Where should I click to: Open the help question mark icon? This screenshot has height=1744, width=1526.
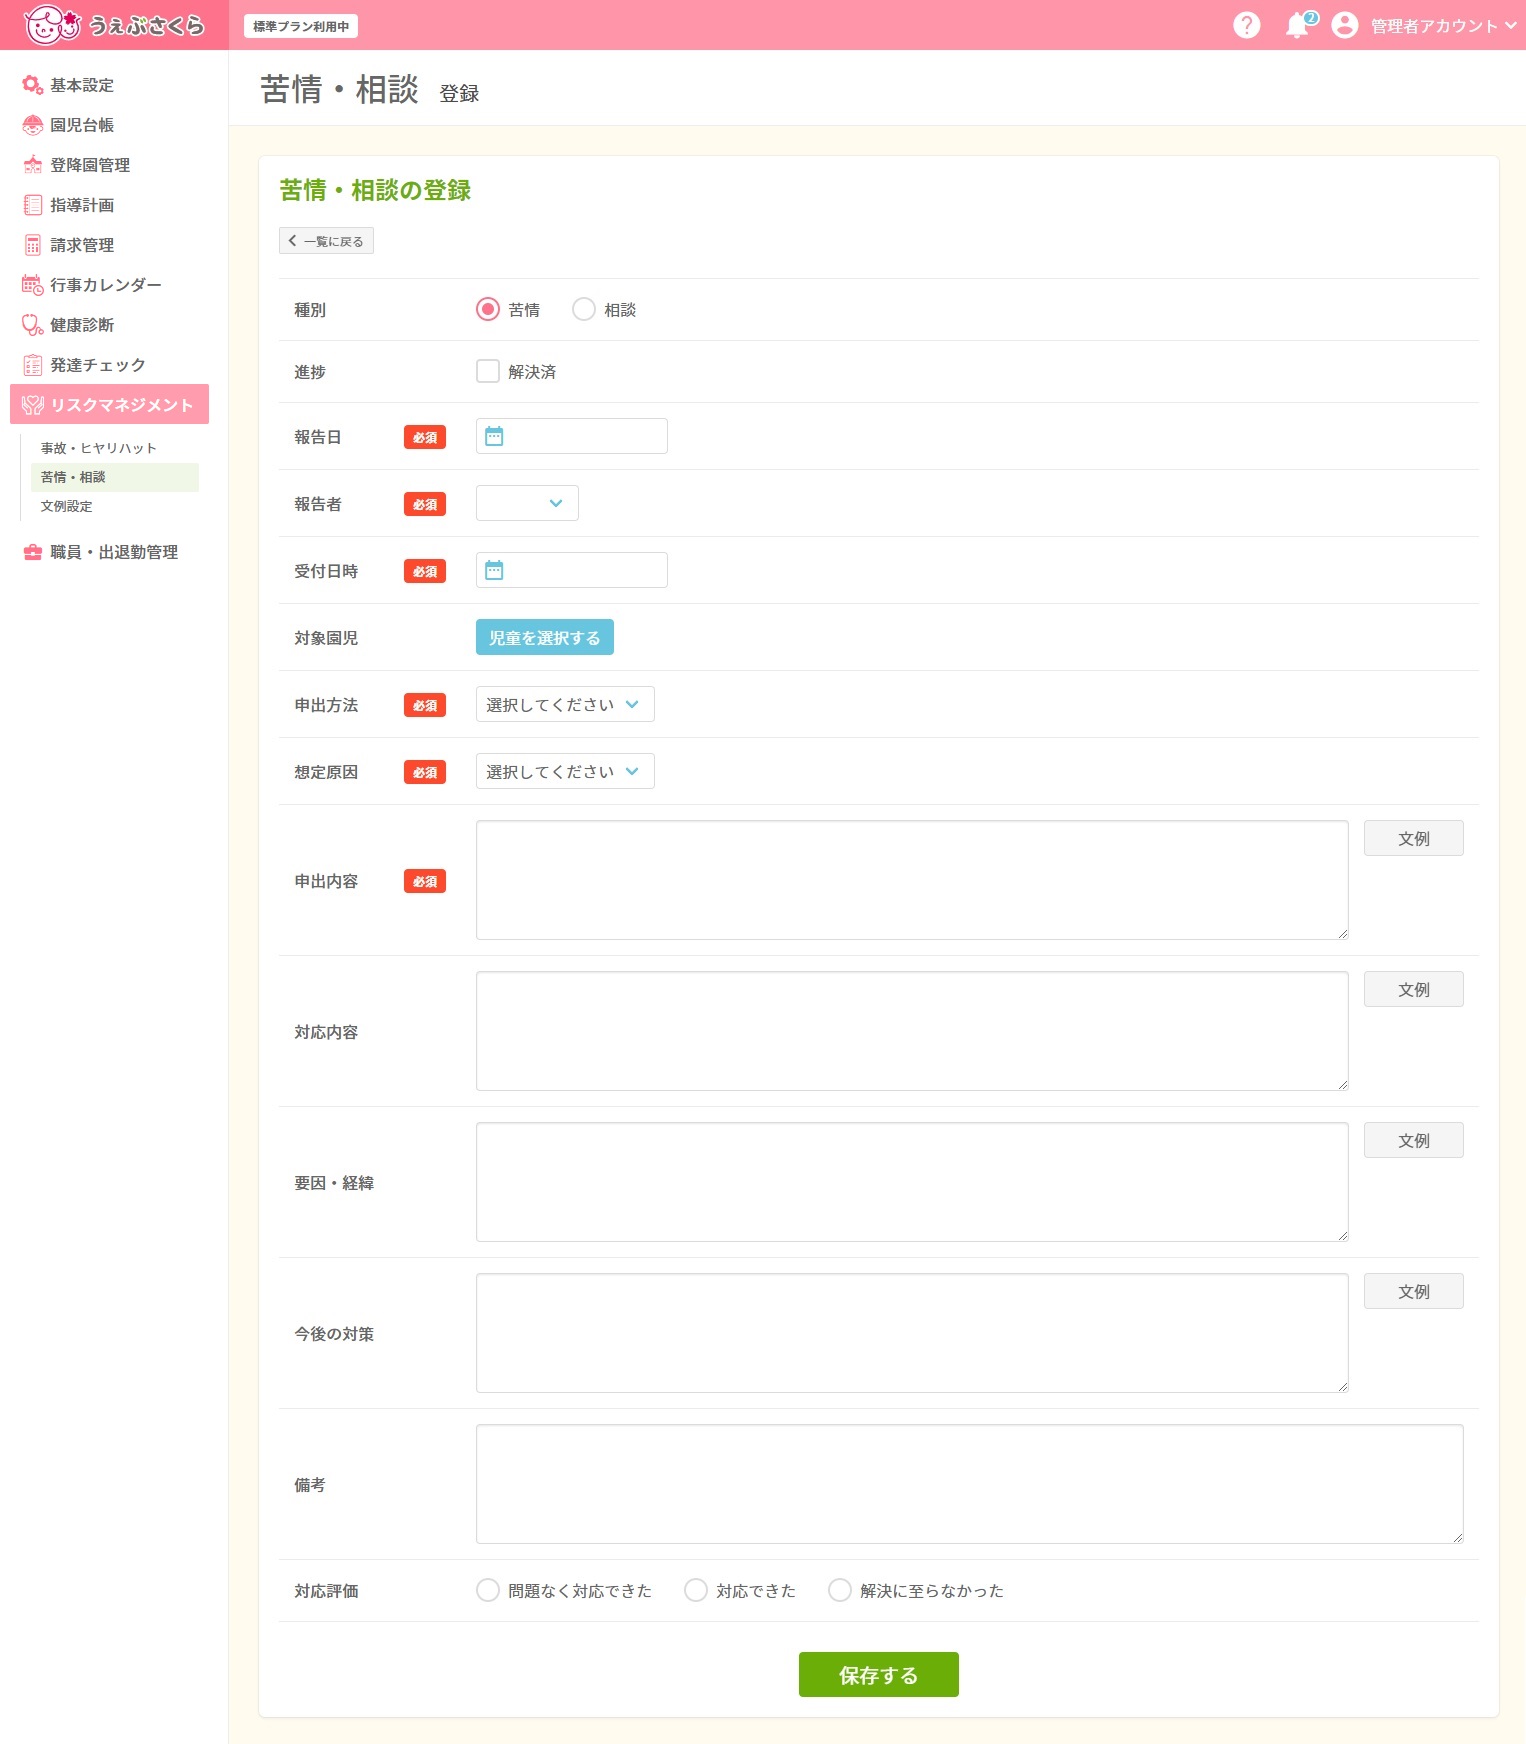click(x=1247, y=25)
